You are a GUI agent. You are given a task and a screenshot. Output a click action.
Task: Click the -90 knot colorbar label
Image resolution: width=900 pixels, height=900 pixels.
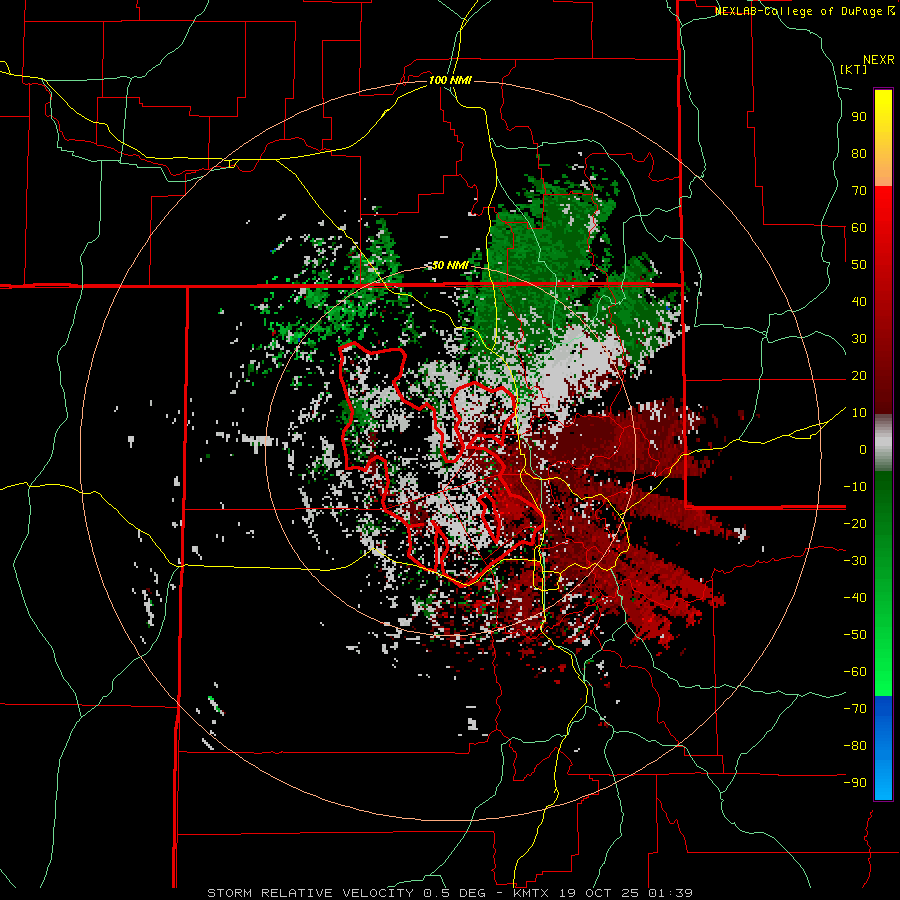pos(855,783)
